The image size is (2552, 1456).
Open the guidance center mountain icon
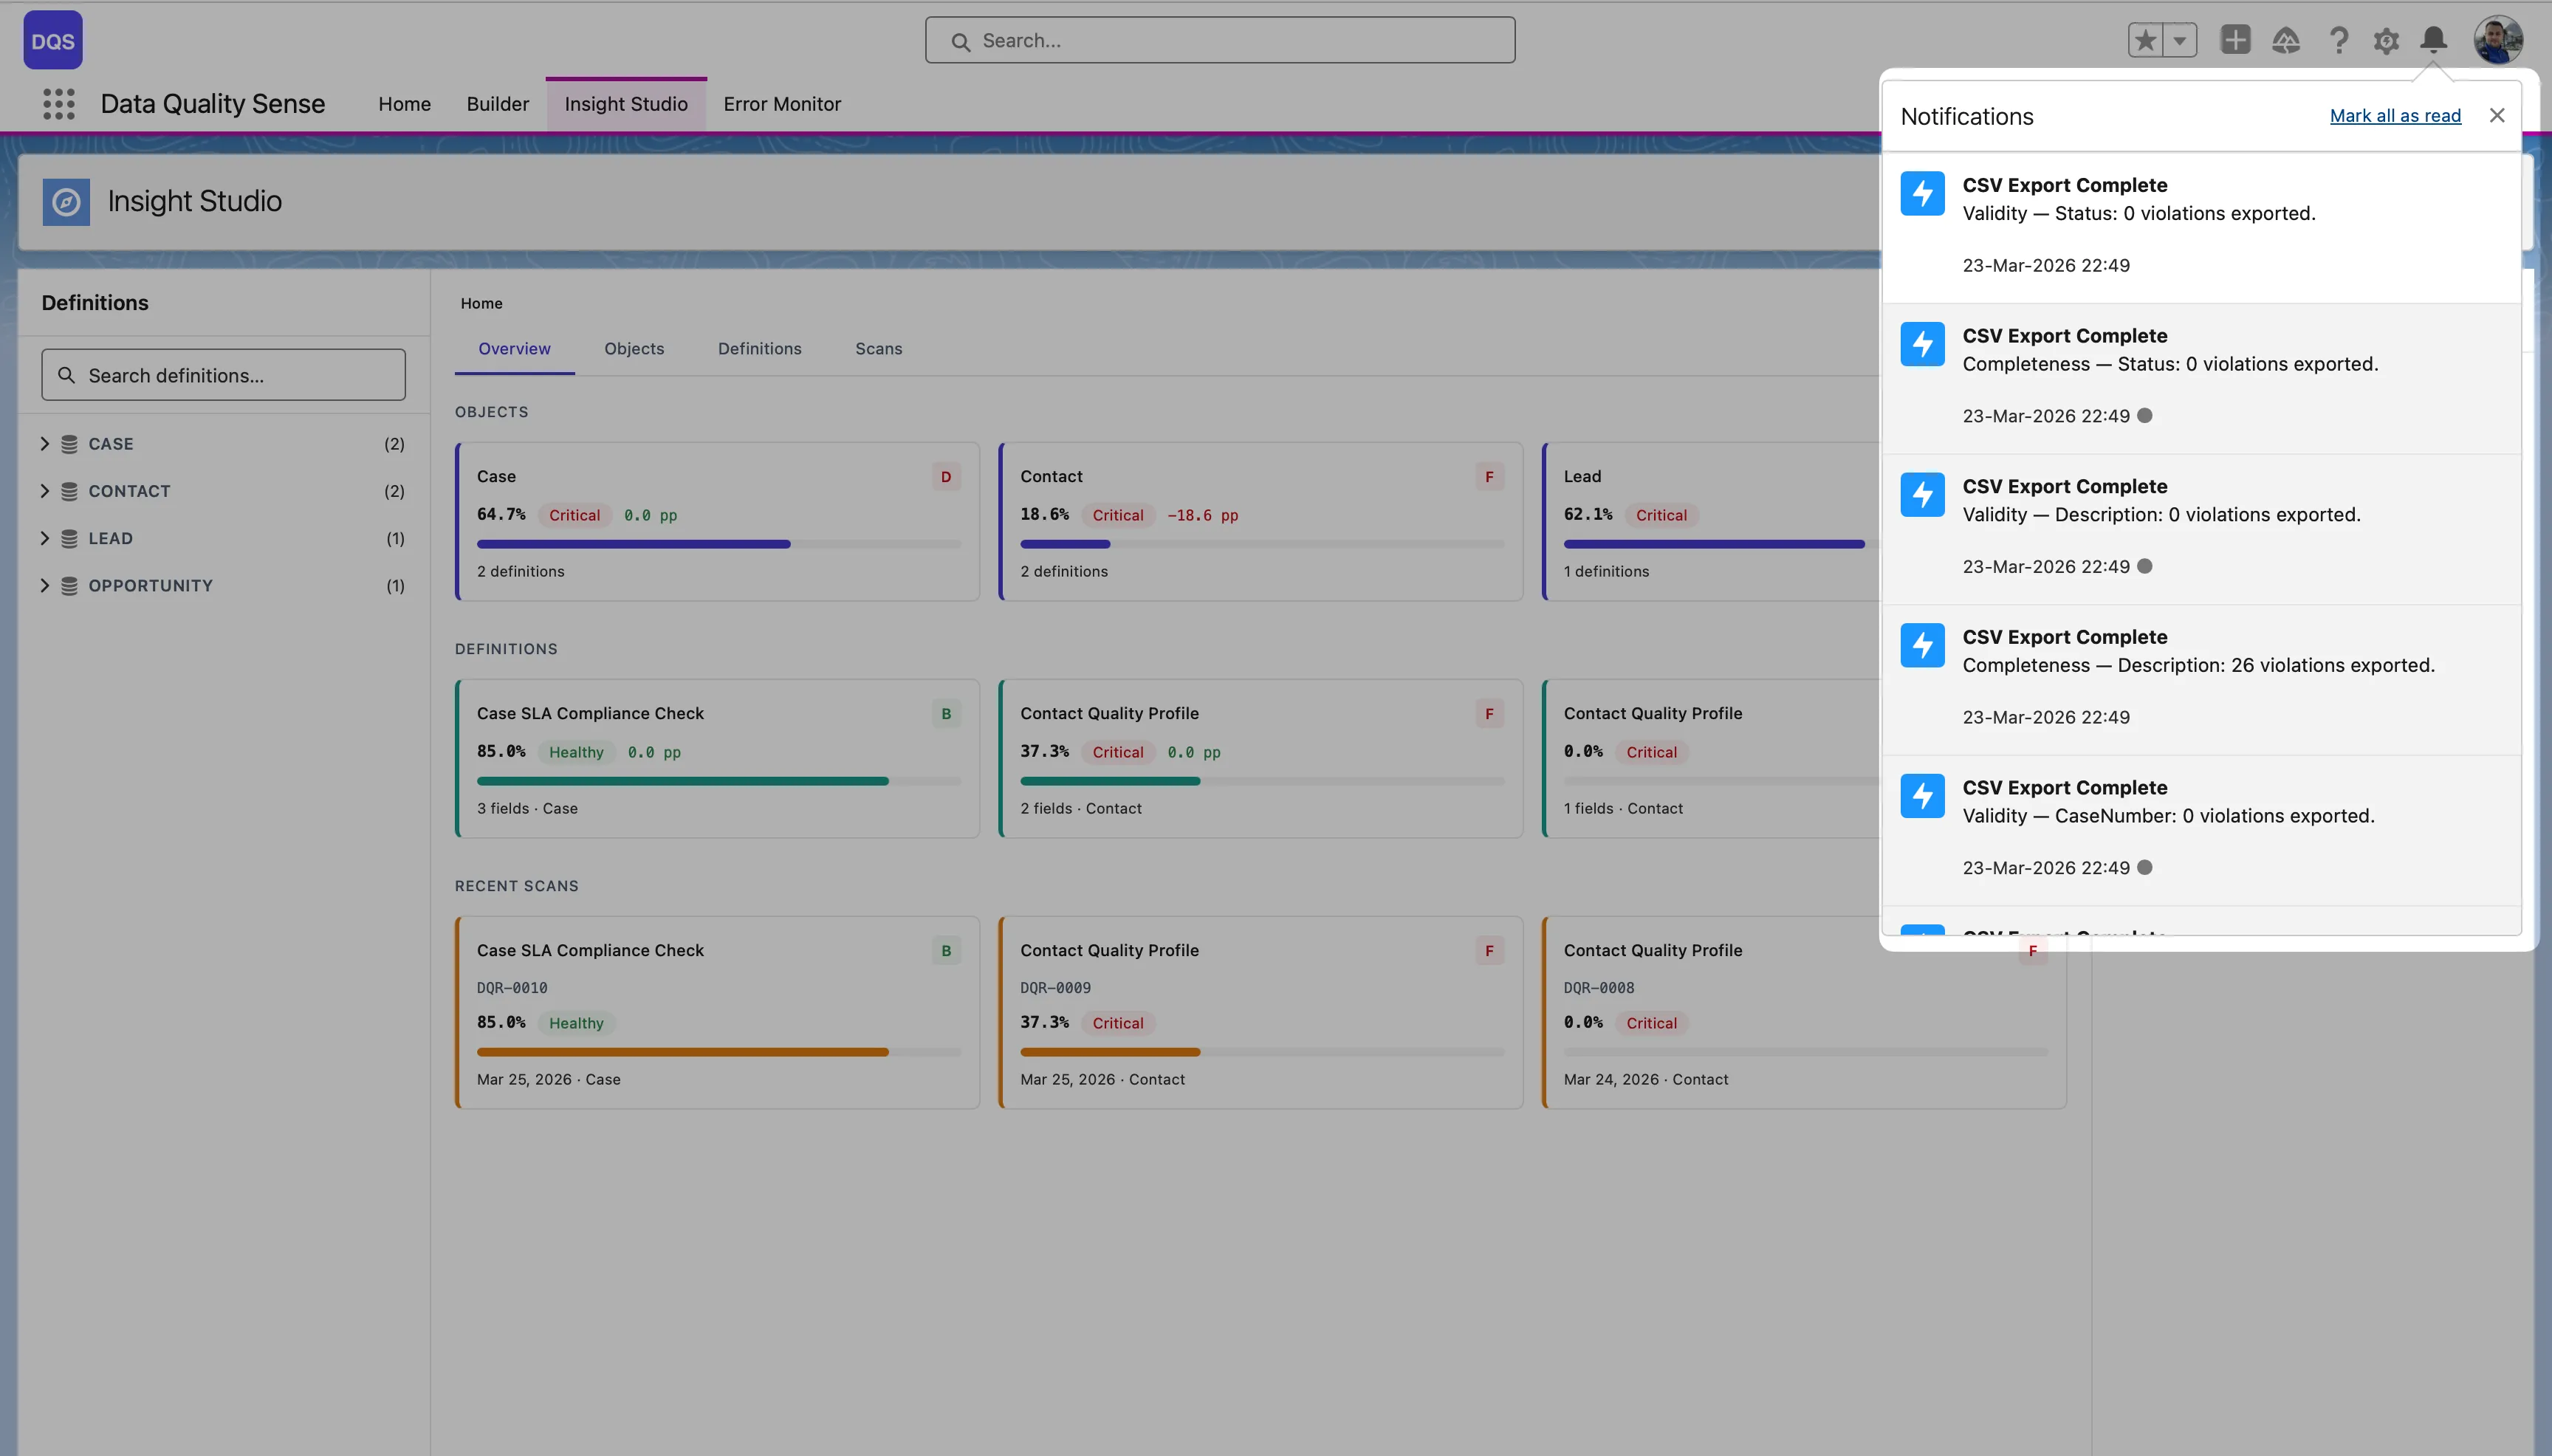[2287, 40]
